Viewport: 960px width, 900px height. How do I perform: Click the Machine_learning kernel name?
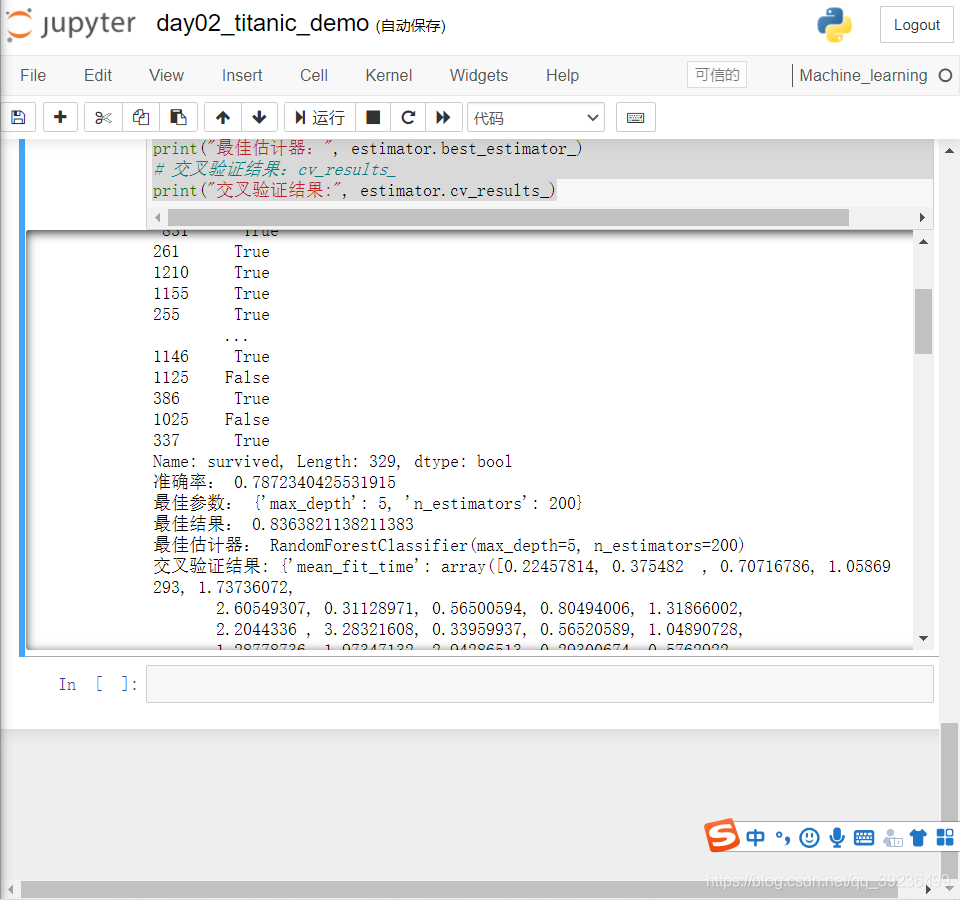coord(863,75)
